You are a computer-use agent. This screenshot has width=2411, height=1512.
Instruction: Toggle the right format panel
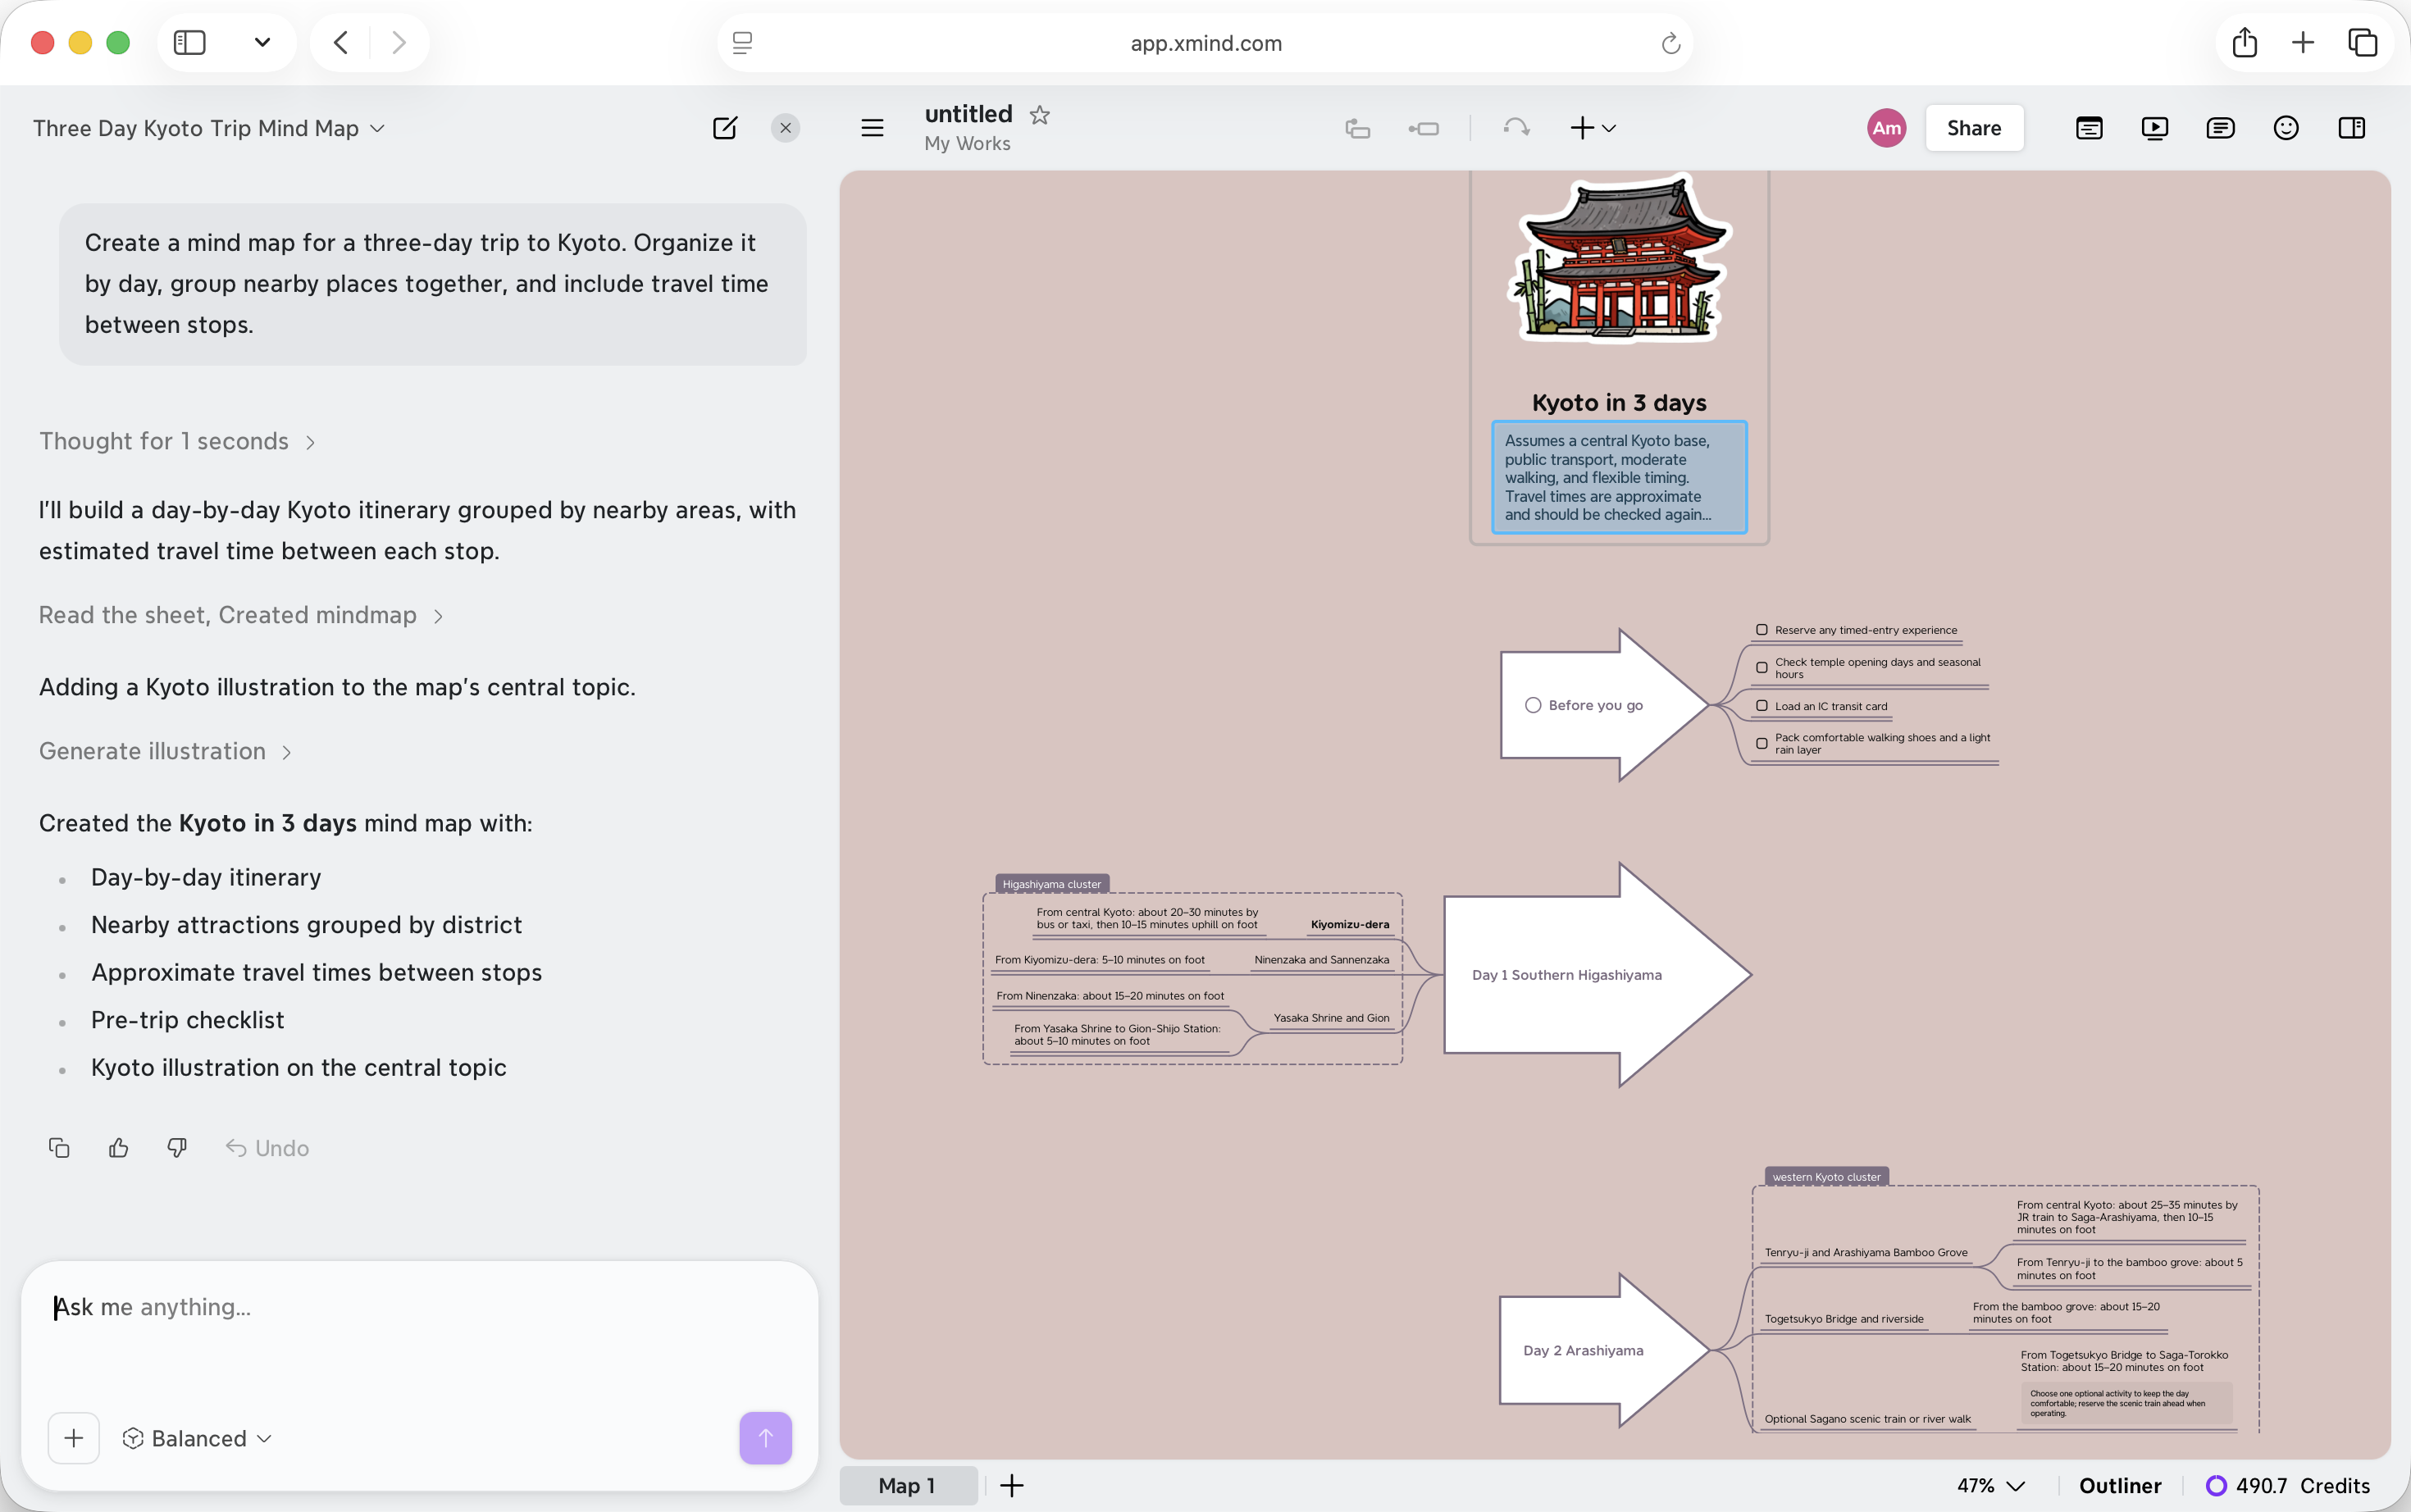2352,128
